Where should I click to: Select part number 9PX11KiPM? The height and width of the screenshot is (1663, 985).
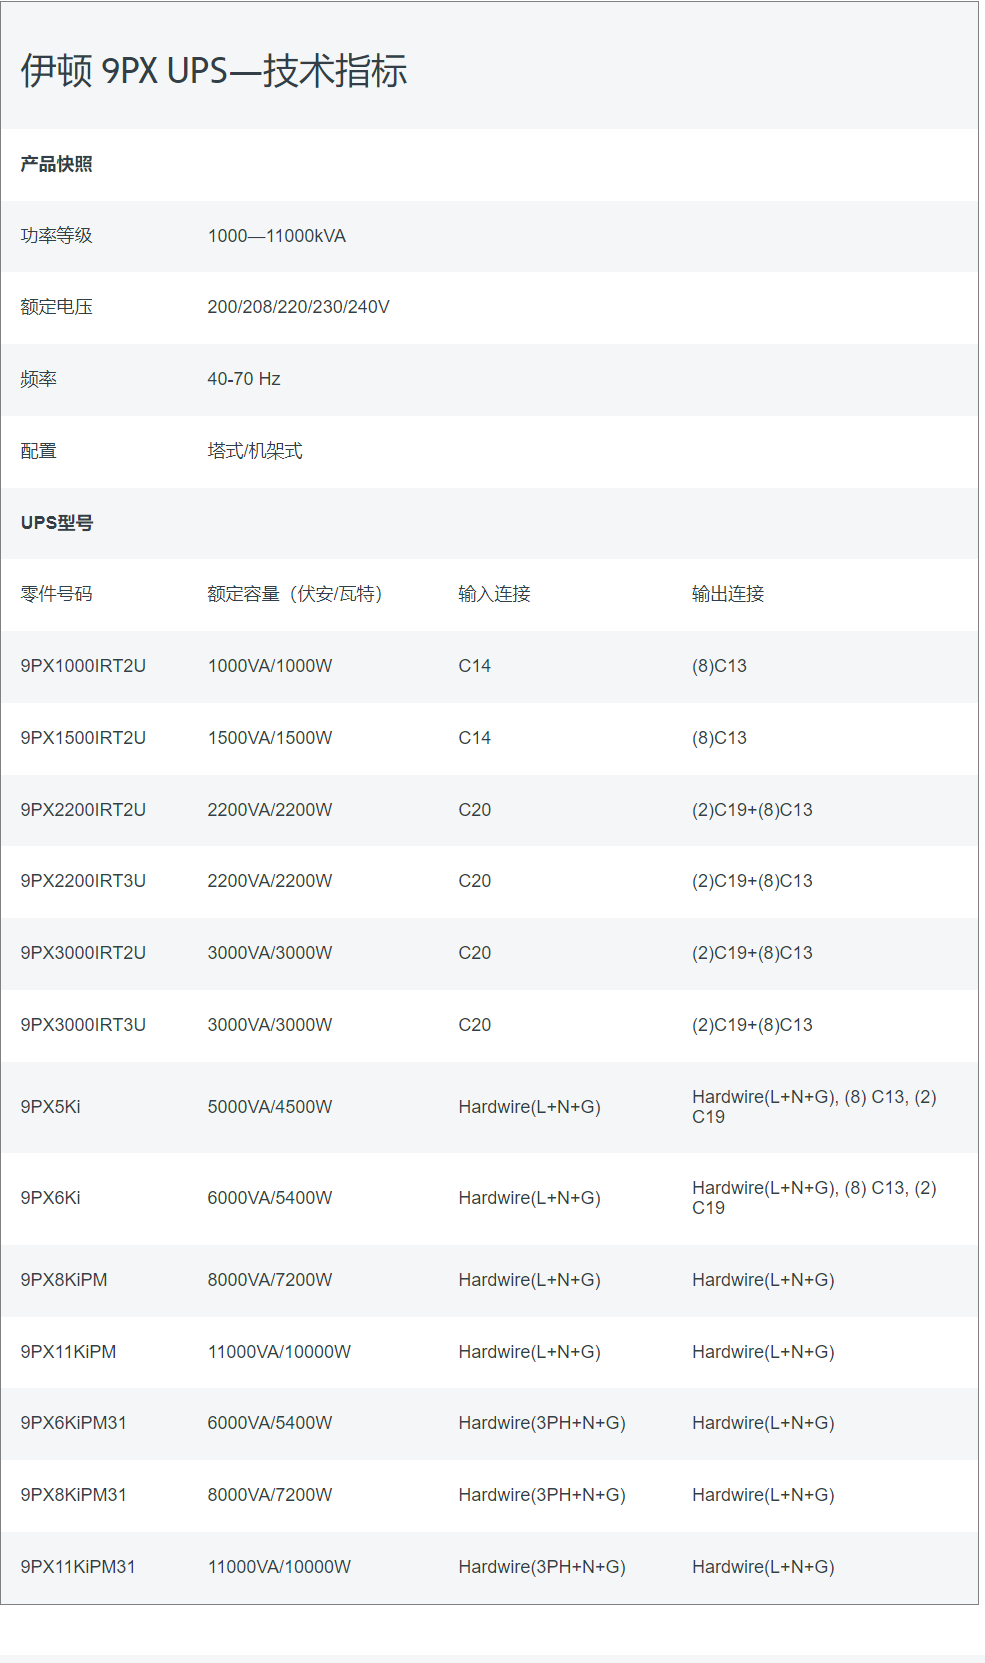pos(68,1352)
